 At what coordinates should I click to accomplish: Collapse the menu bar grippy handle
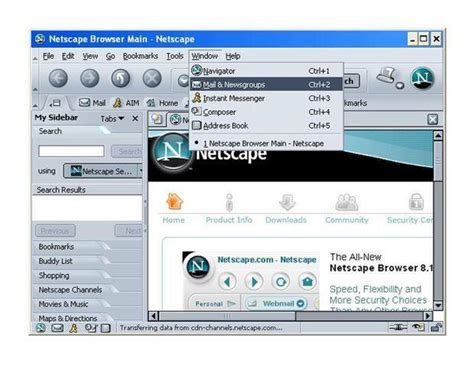35,58
